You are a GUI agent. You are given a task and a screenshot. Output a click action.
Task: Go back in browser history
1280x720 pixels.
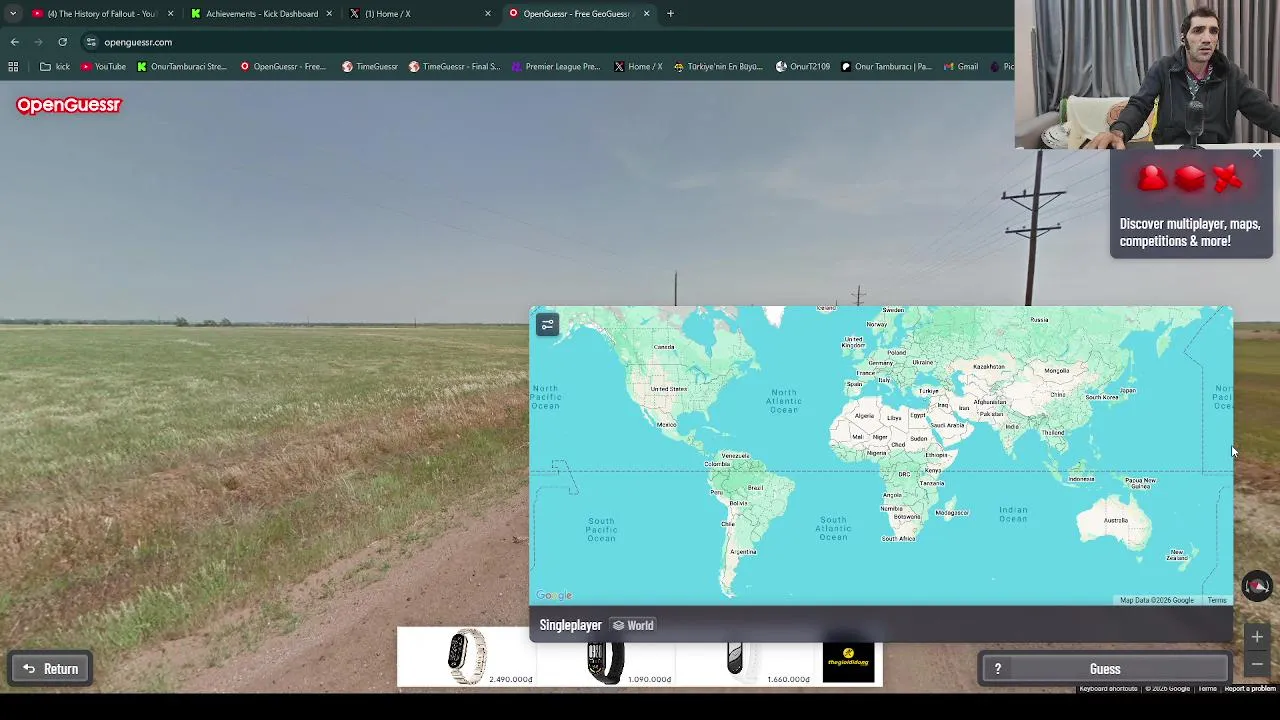click(15, 42)
